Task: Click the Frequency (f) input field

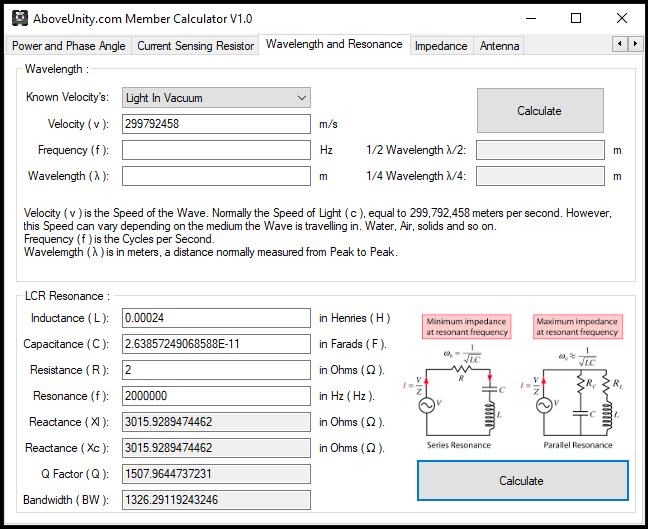Action: point(216,150)
